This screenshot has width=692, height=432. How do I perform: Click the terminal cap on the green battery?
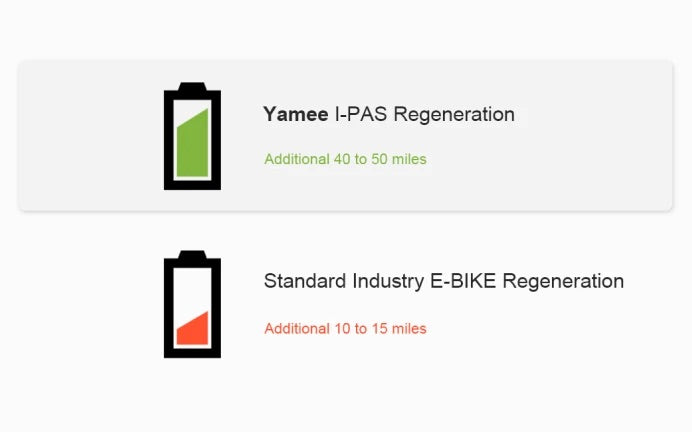point(192,86)
